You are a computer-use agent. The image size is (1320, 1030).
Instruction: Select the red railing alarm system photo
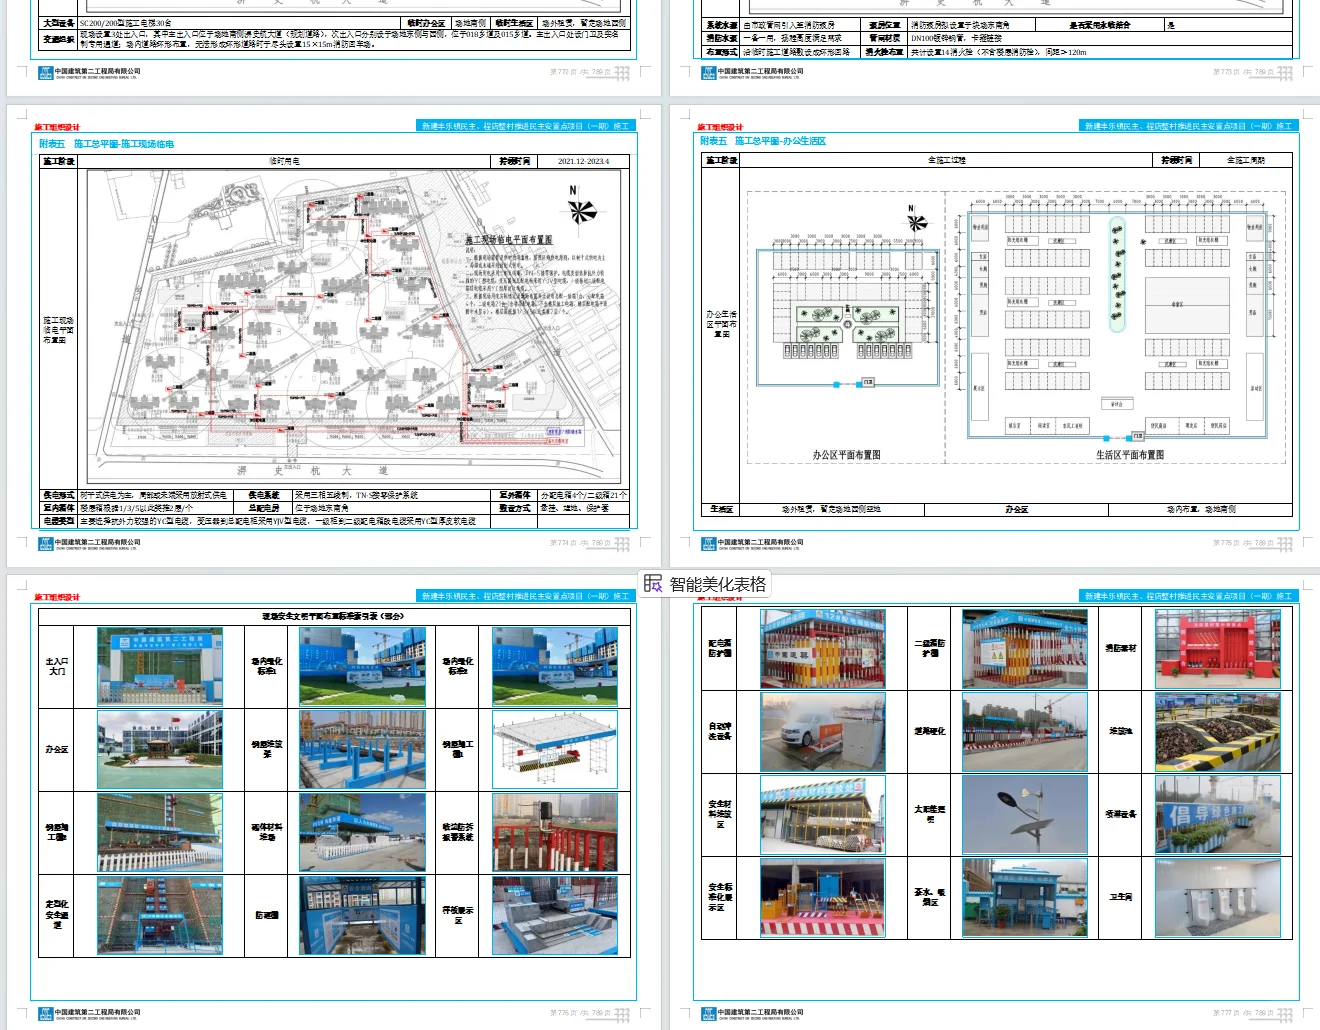click(x=555, y=832)
